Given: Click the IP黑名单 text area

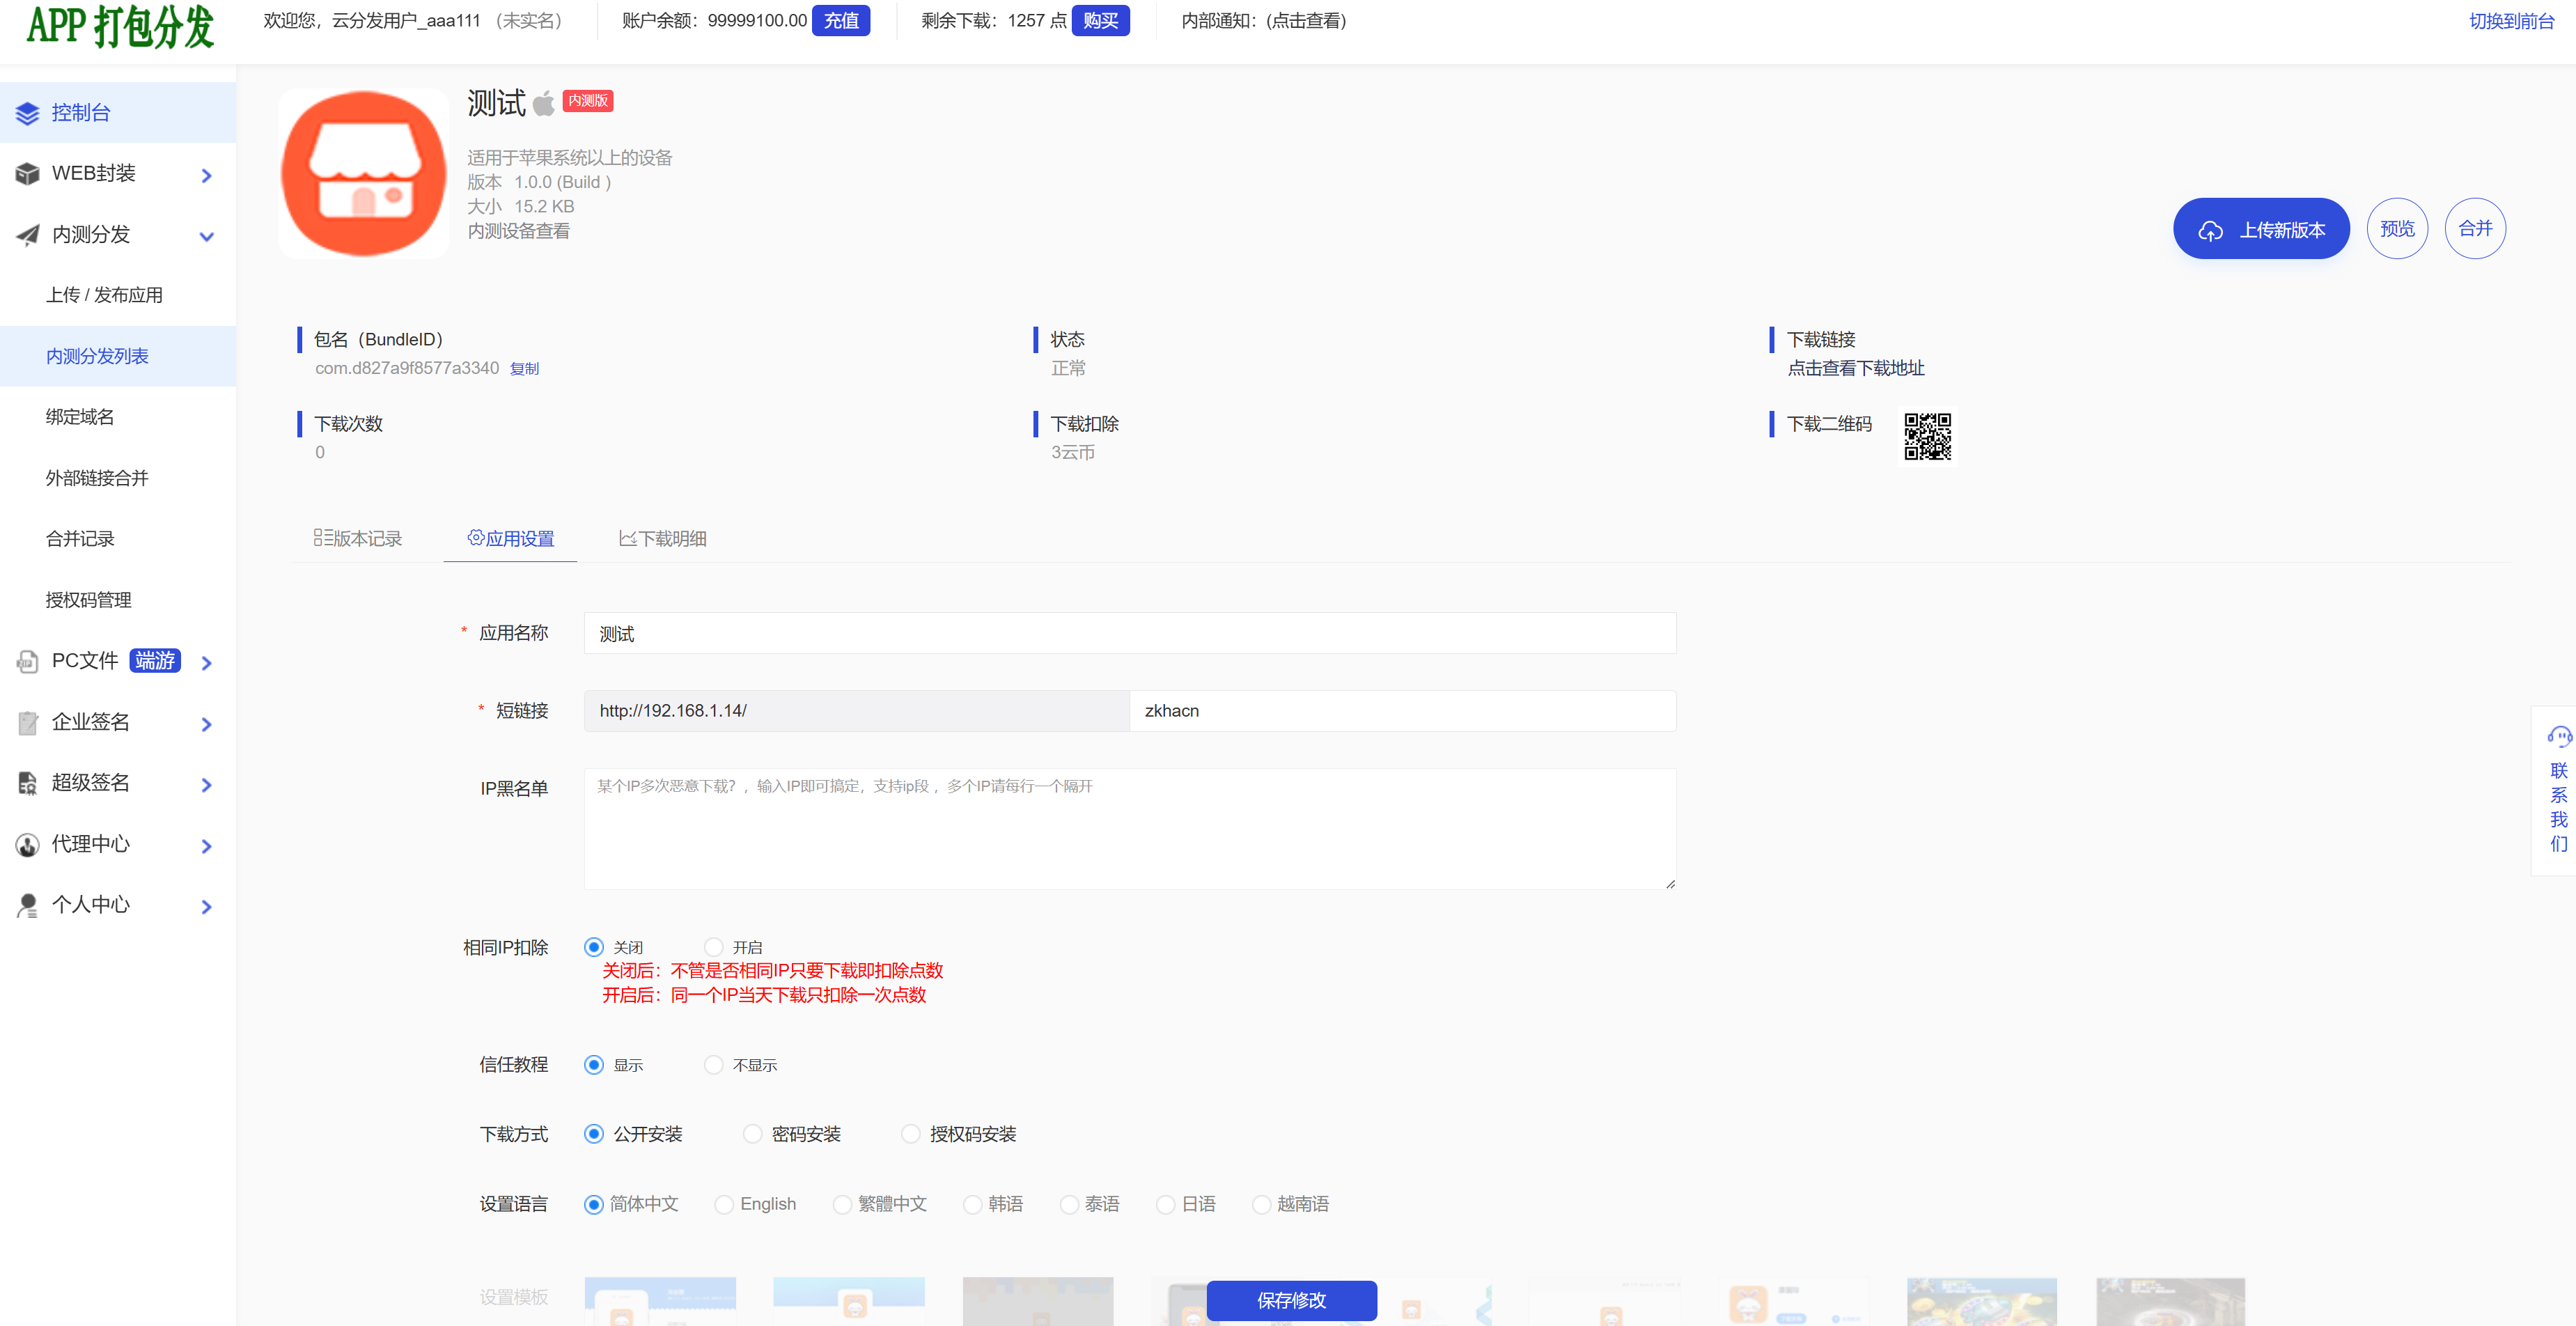Looking at the screenshot, I should point(1129,829).
